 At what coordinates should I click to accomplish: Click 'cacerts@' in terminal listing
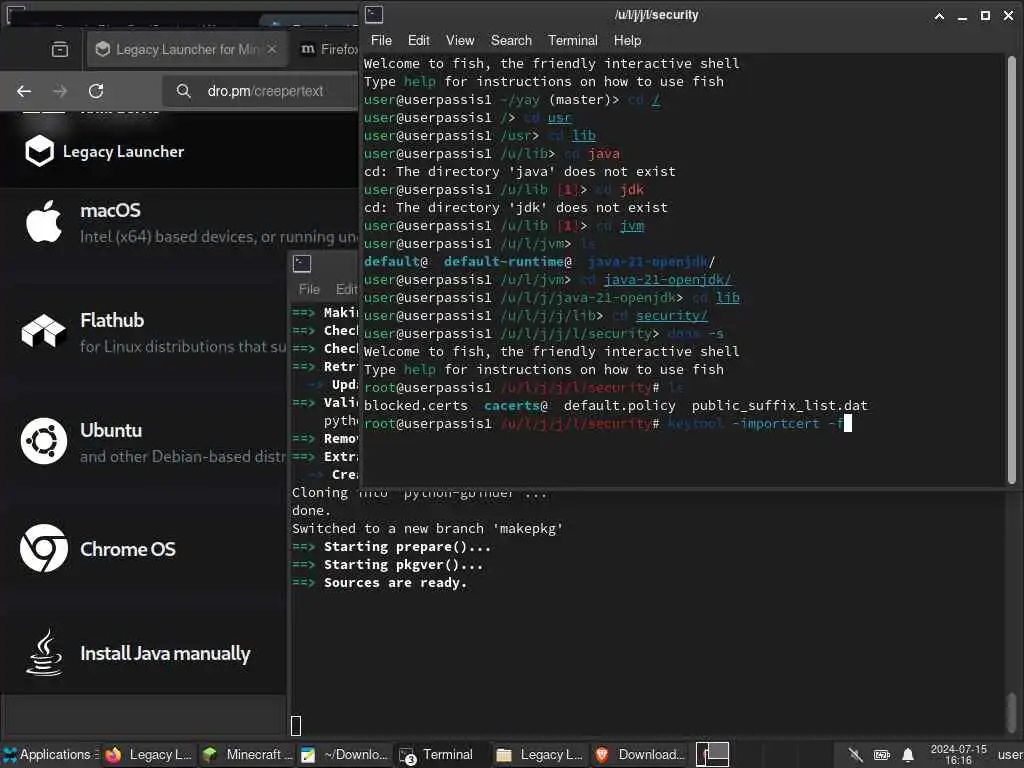coord(516,406)
